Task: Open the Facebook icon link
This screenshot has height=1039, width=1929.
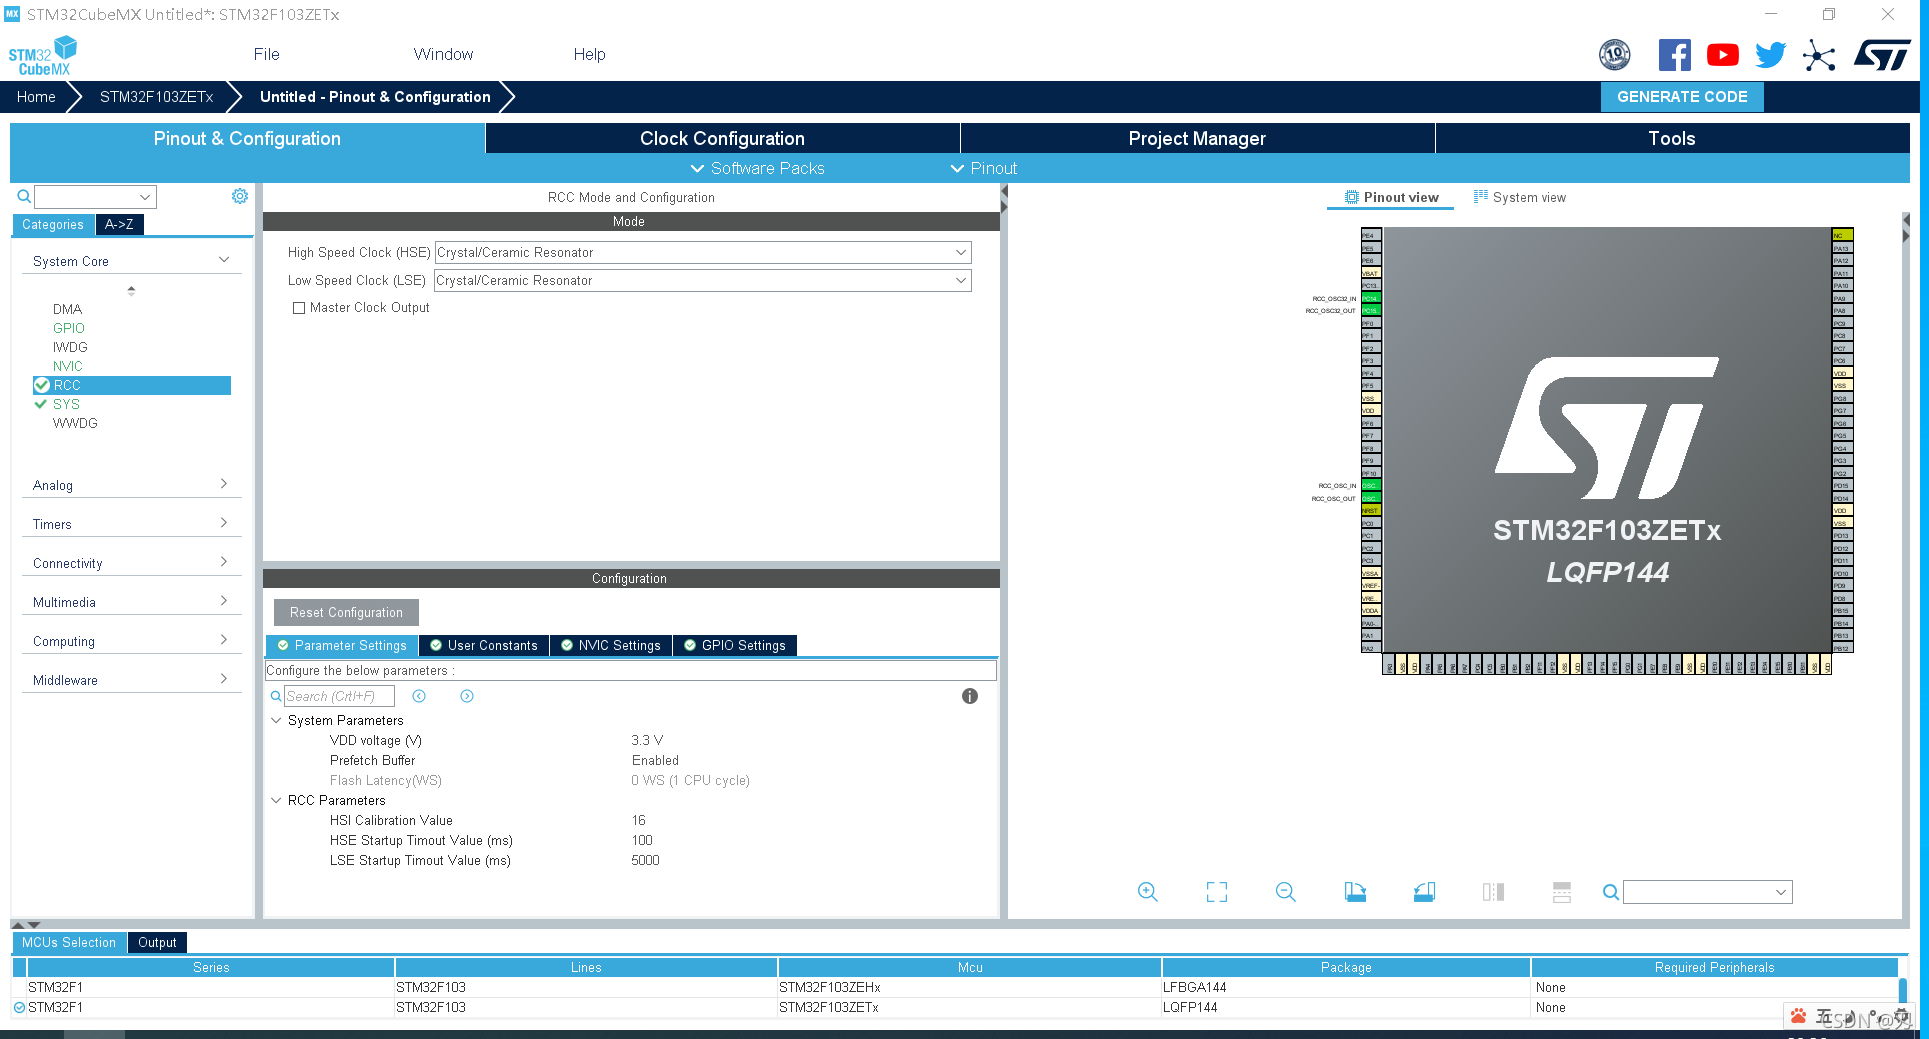Action: (x=1674, y=55)
